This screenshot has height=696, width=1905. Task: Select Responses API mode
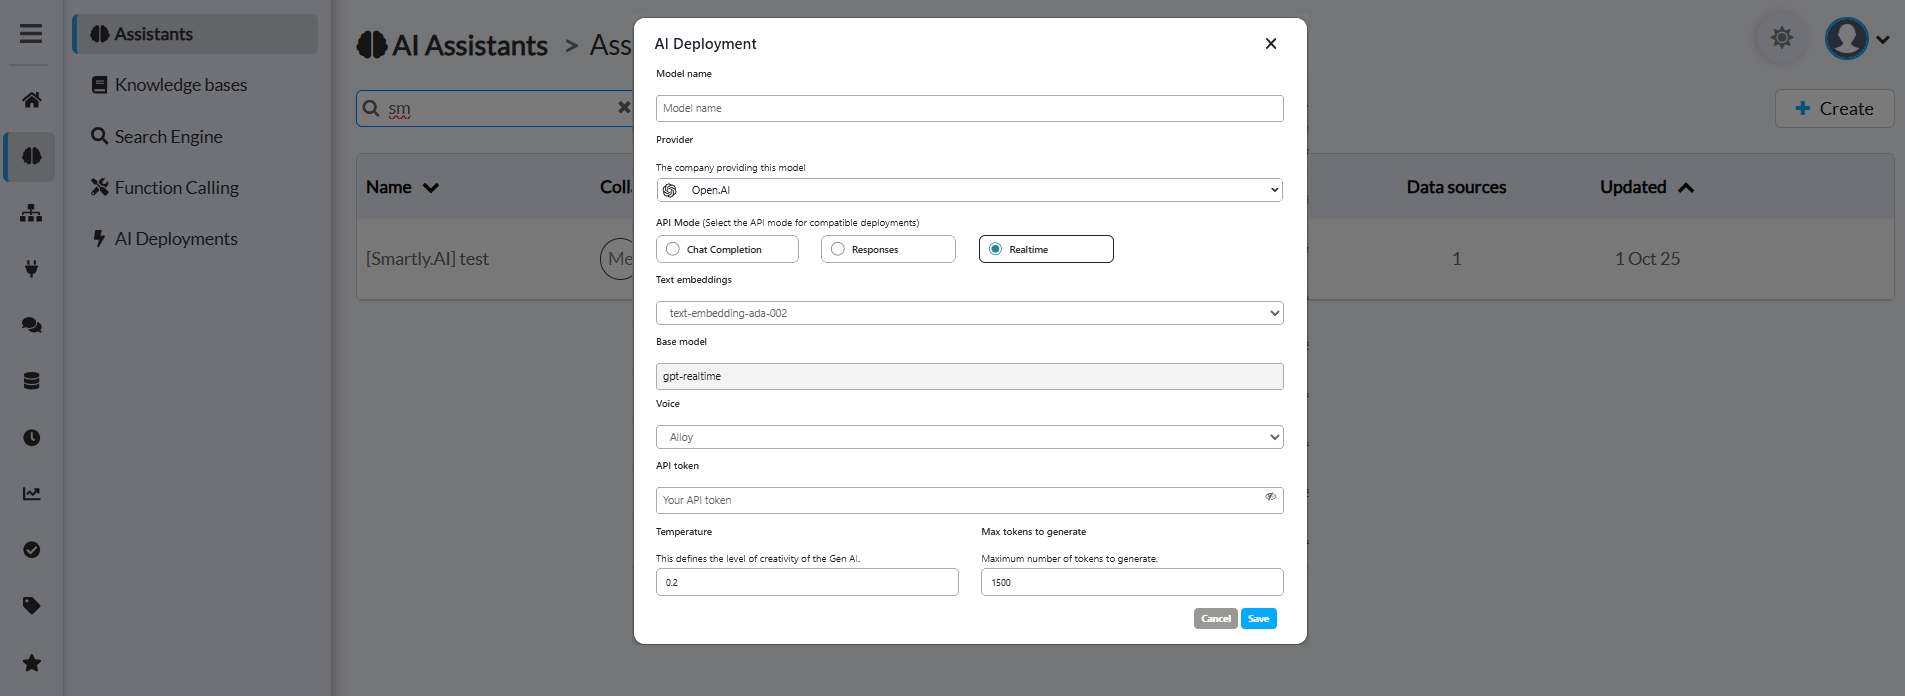point(888,249)
